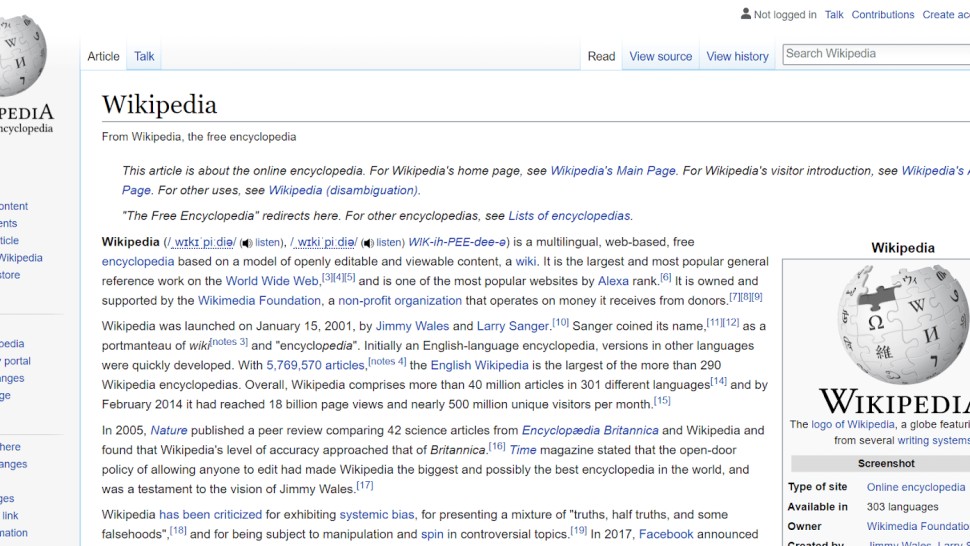Open user Talk link in top bar
This screenshot has width=970, height=546.
tap(834, 14)
